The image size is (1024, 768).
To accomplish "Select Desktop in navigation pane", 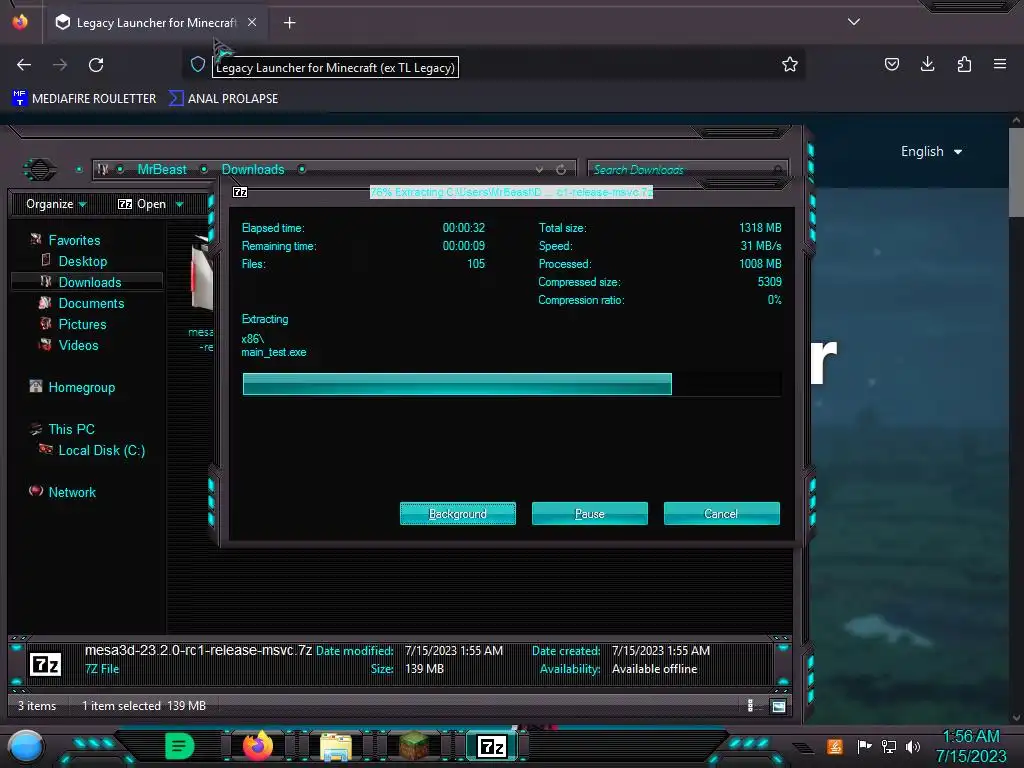I will click(82, 261).
